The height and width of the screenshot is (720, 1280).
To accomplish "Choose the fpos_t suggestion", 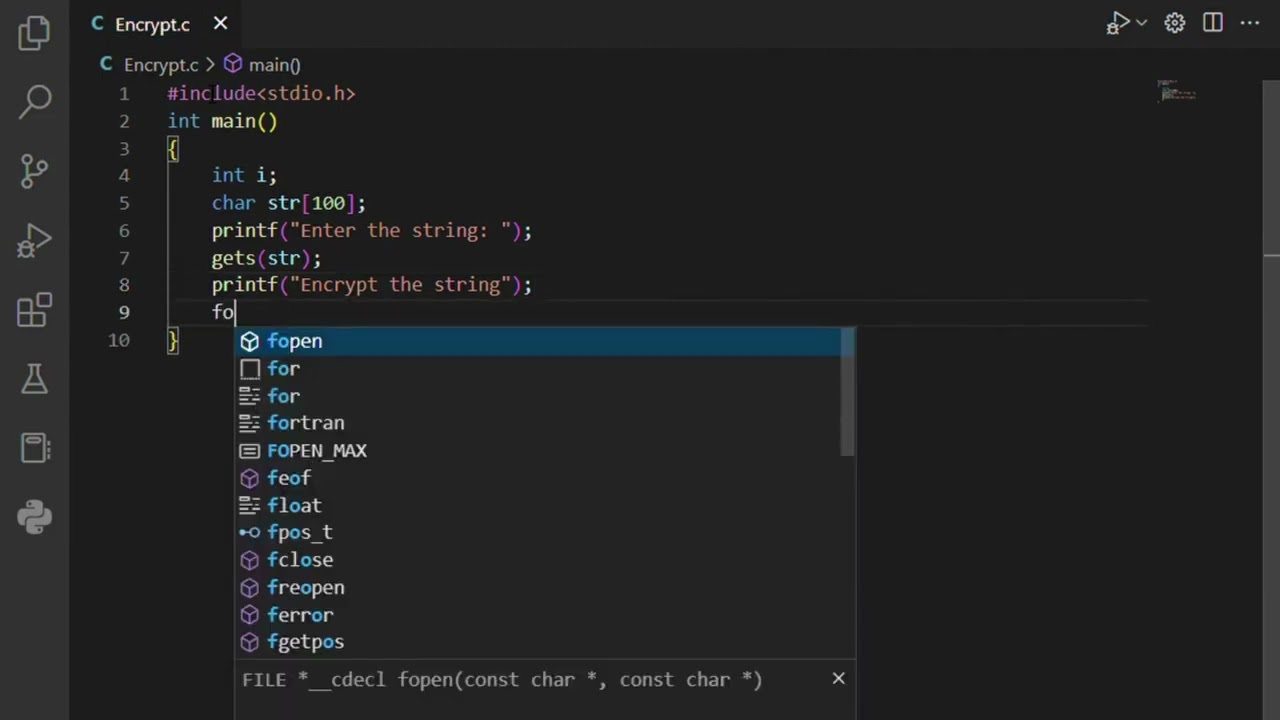I will pyautogui.click(x=545, y=533).
